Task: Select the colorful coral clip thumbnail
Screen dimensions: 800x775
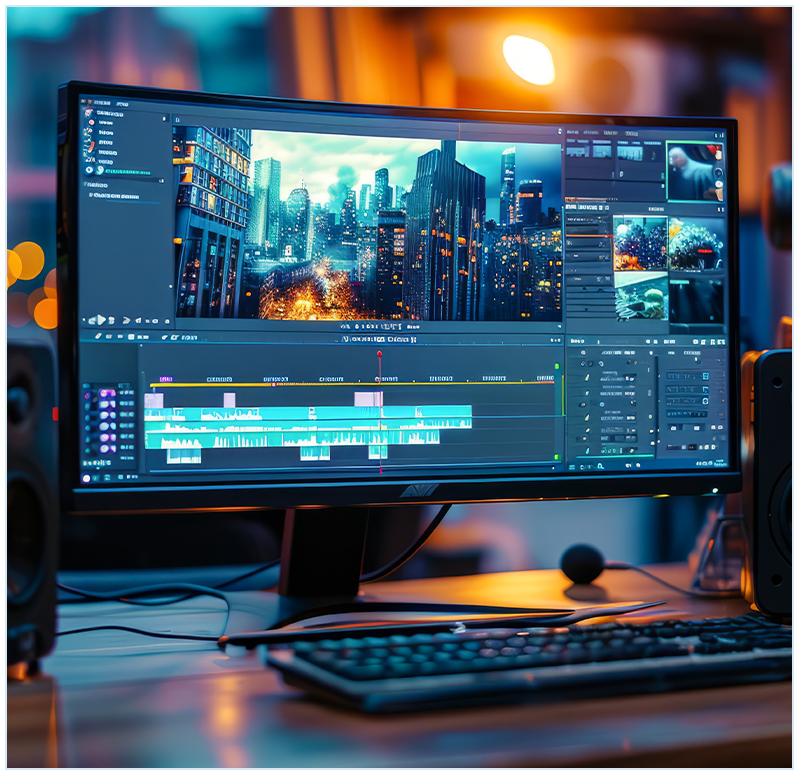Action: (639, 243)
